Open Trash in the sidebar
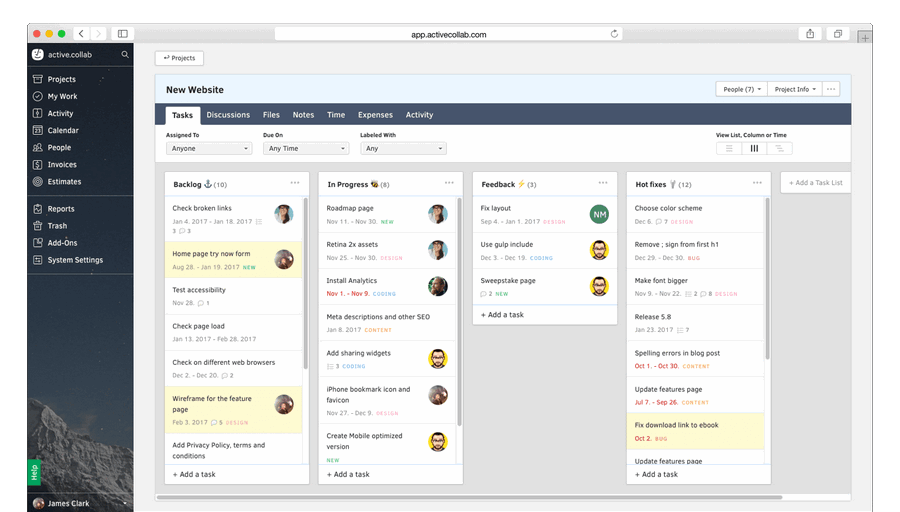This screenshot has height=512, width=900. click(x=57, y=226)
